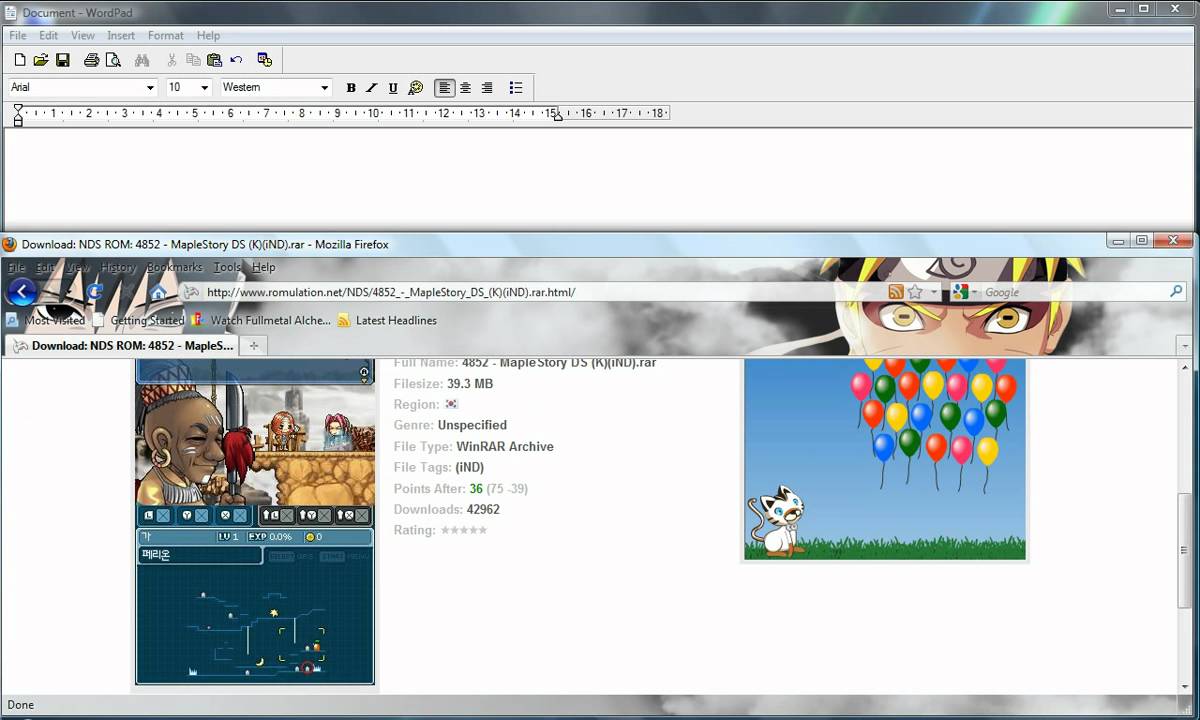1200x720 pixels.
Task: Toggle Italic formatting in WordPad
Action: click(372, 88)
